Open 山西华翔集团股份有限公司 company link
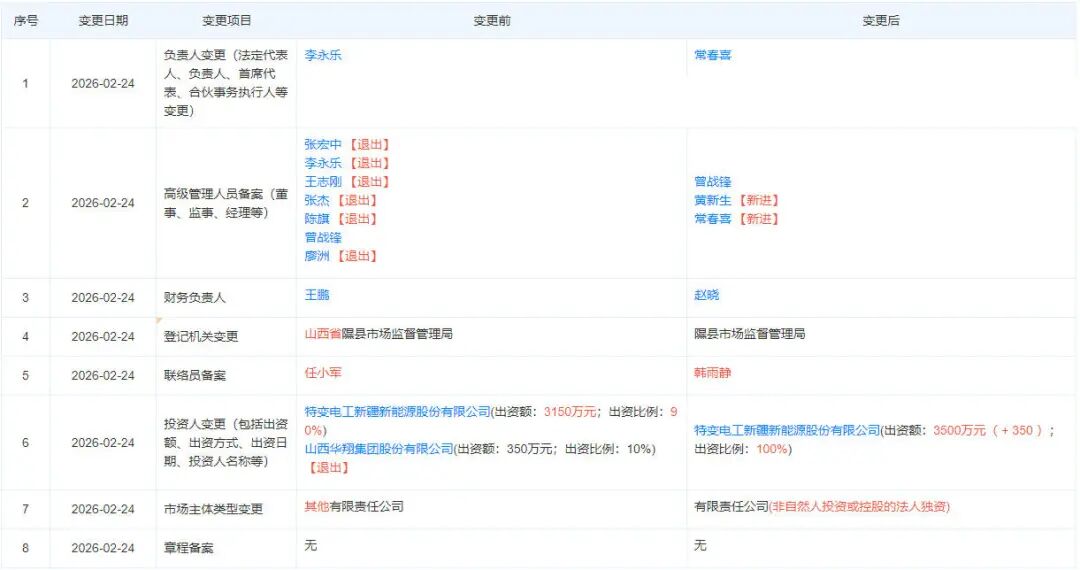The image size is (1080, 570). click(379, 449)
